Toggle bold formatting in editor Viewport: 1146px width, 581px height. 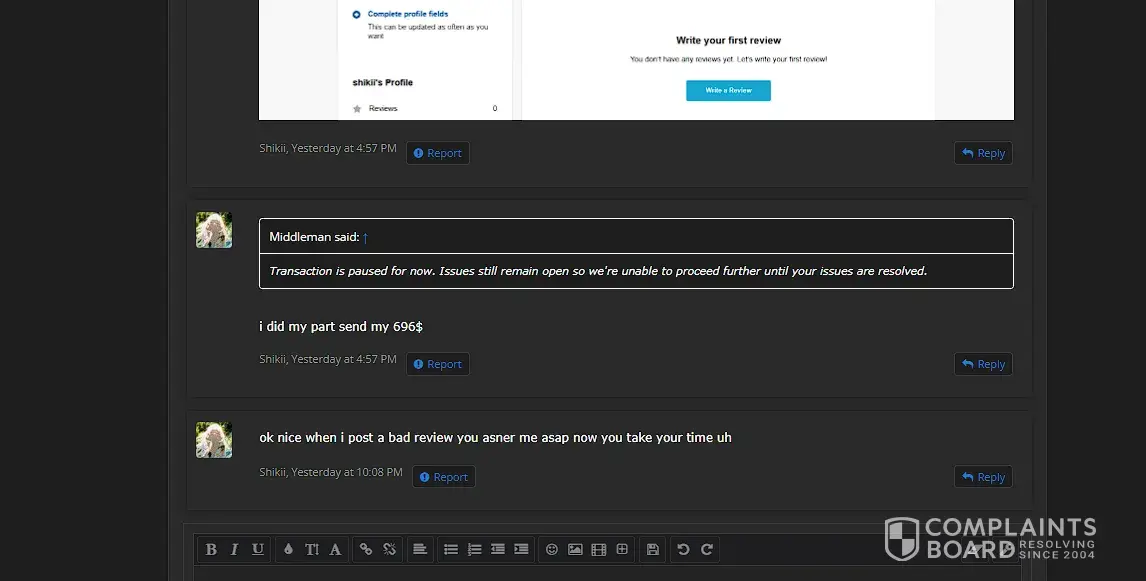(x=211, y=549)
